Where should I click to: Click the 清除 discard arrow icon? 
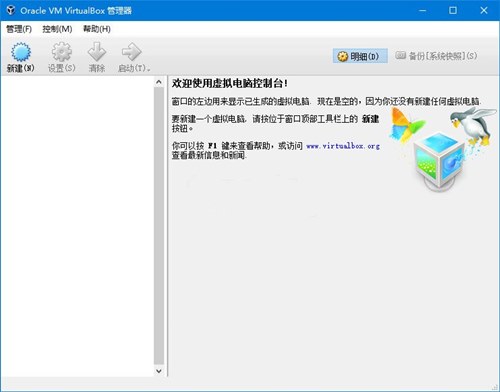(97, 52)
